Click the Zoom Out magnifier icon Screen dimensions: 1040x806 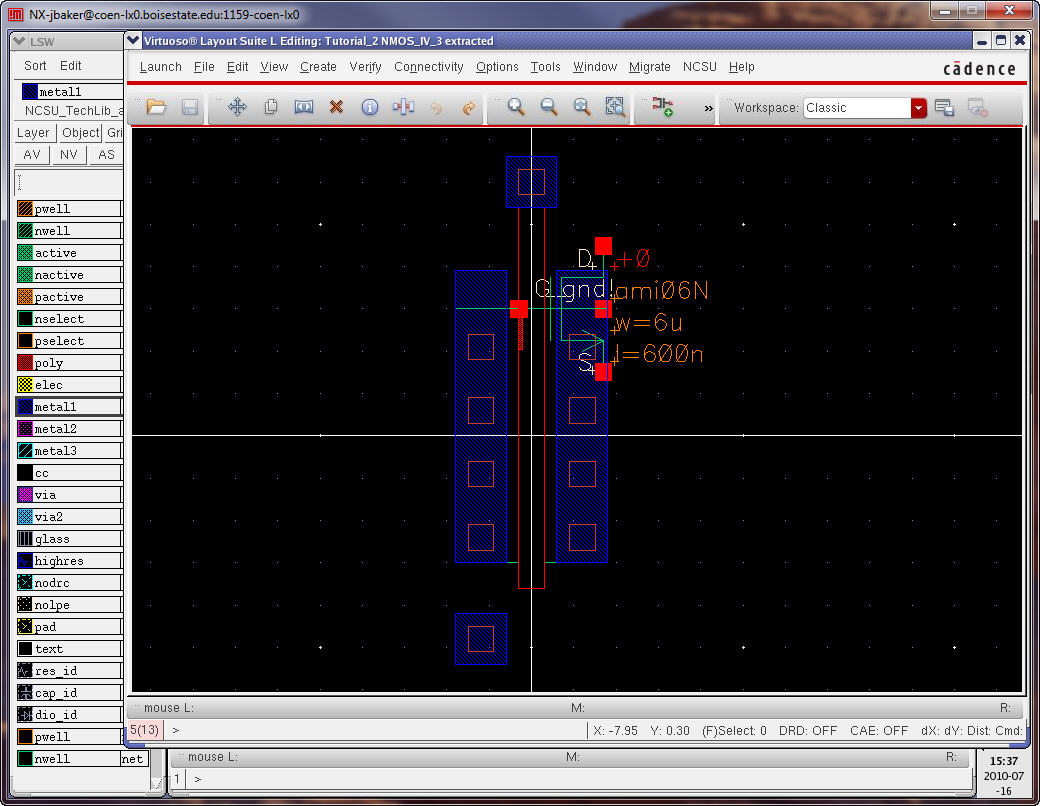click(549, 107)
